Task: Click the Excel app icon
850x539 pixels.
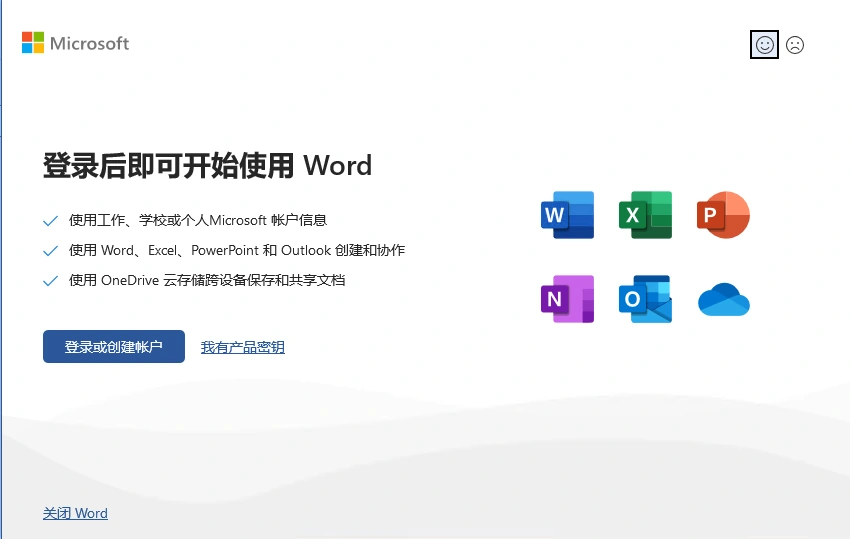Action: coord(645,215)
